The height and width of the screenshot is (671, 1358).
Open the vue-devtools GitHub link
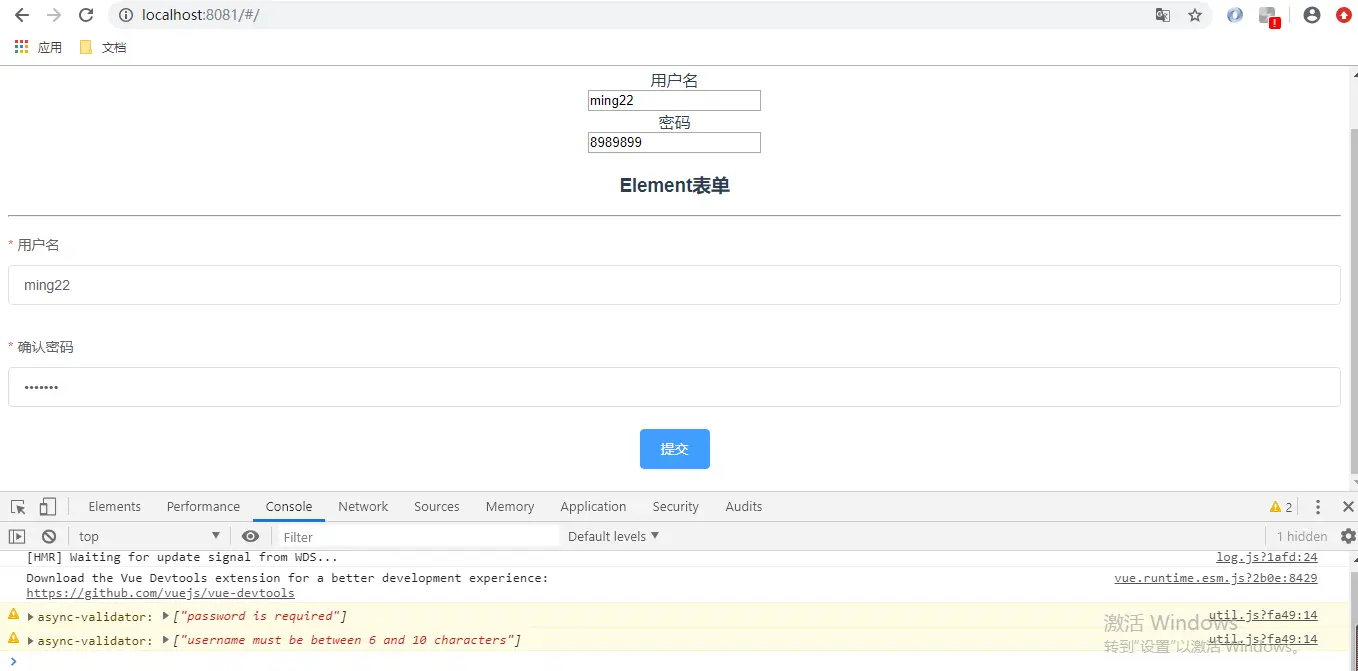[160, 593]
